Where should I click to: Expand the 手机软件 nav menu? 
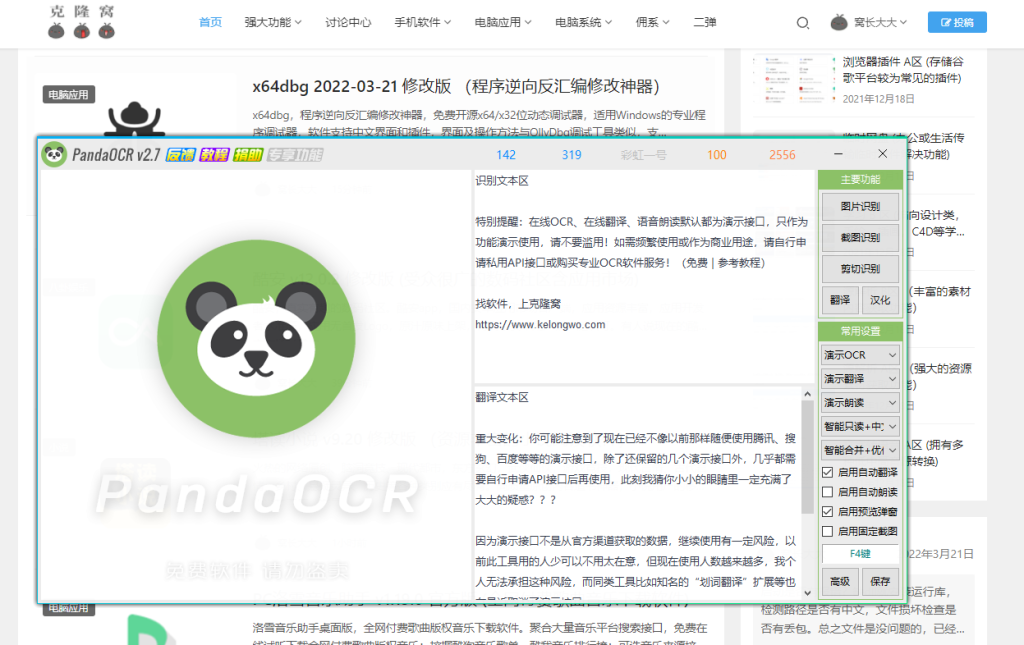423,22
